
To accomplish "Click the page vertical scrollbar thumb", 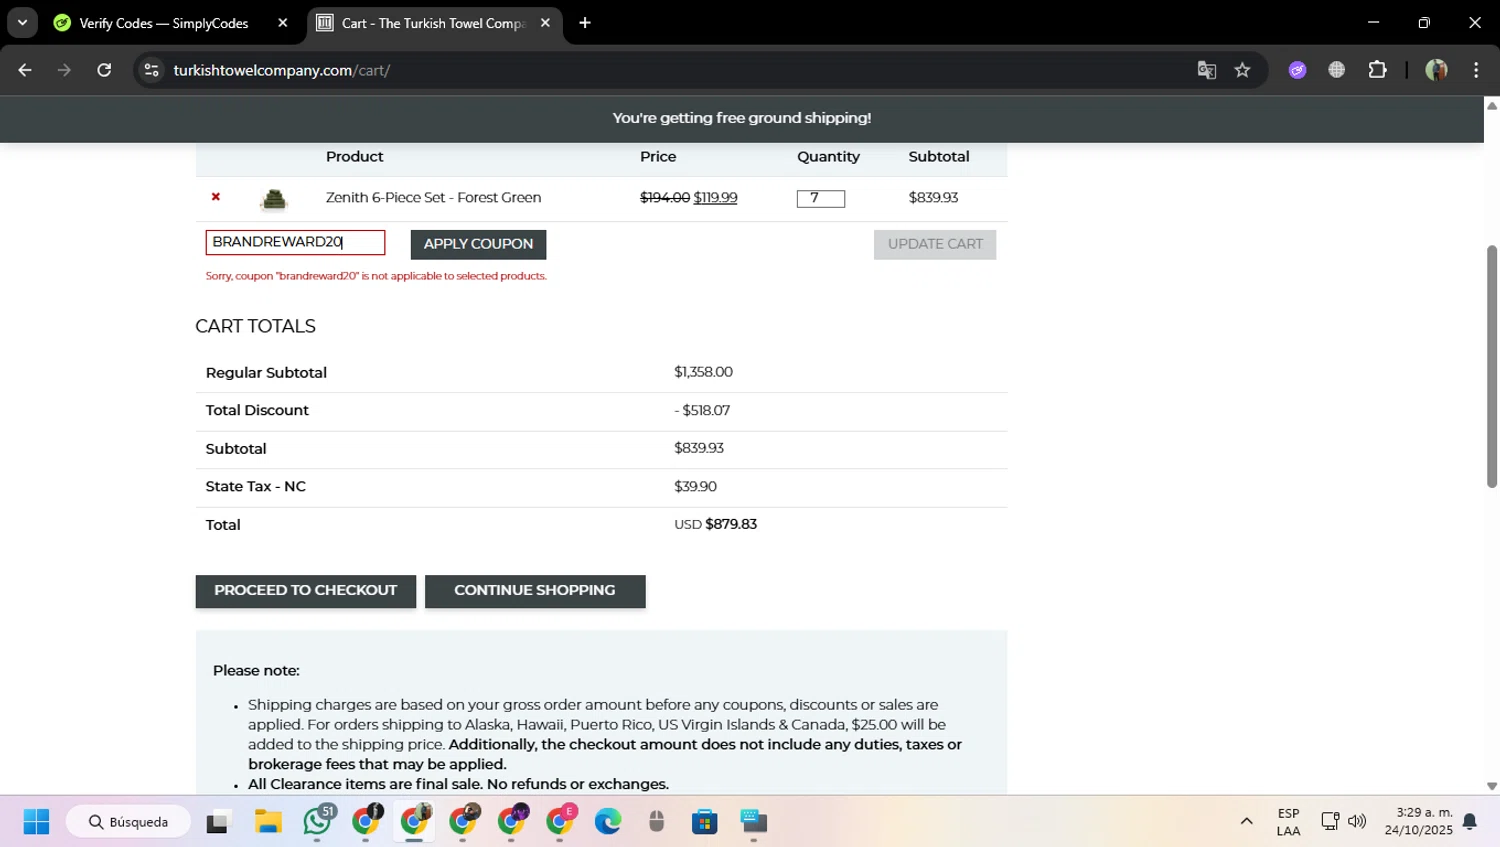I will click(1492, 366).
